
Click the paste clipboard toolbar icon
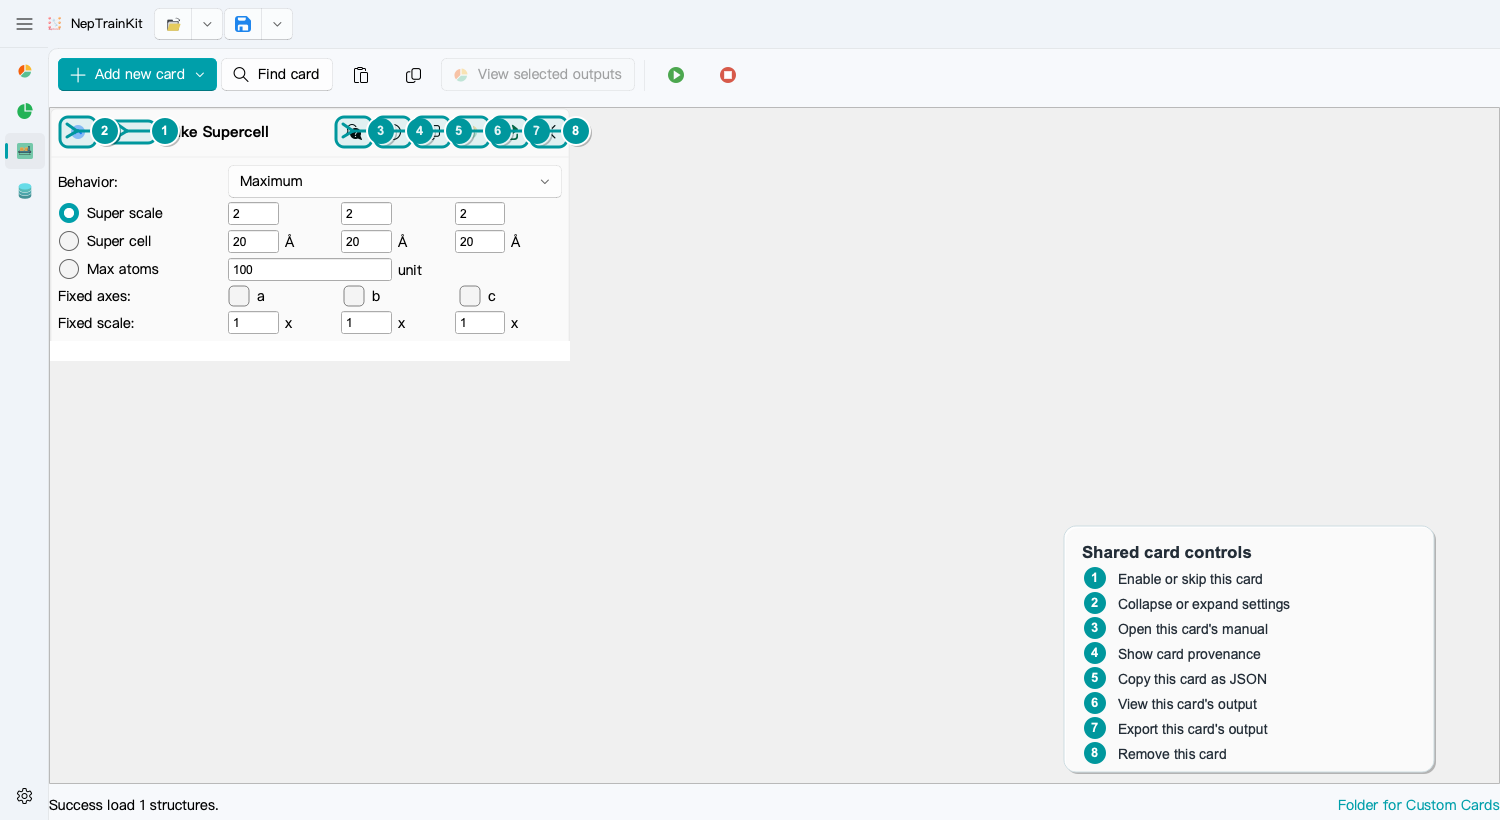(x=361, y=75)
